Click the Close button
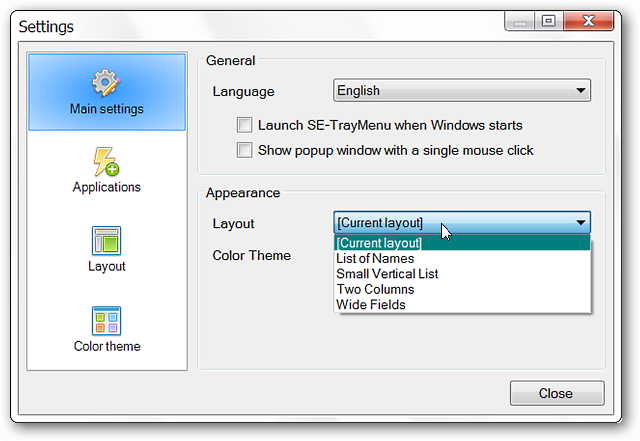Image resolution: width=640 pixels, height=441 pixels. coord(557,393)
